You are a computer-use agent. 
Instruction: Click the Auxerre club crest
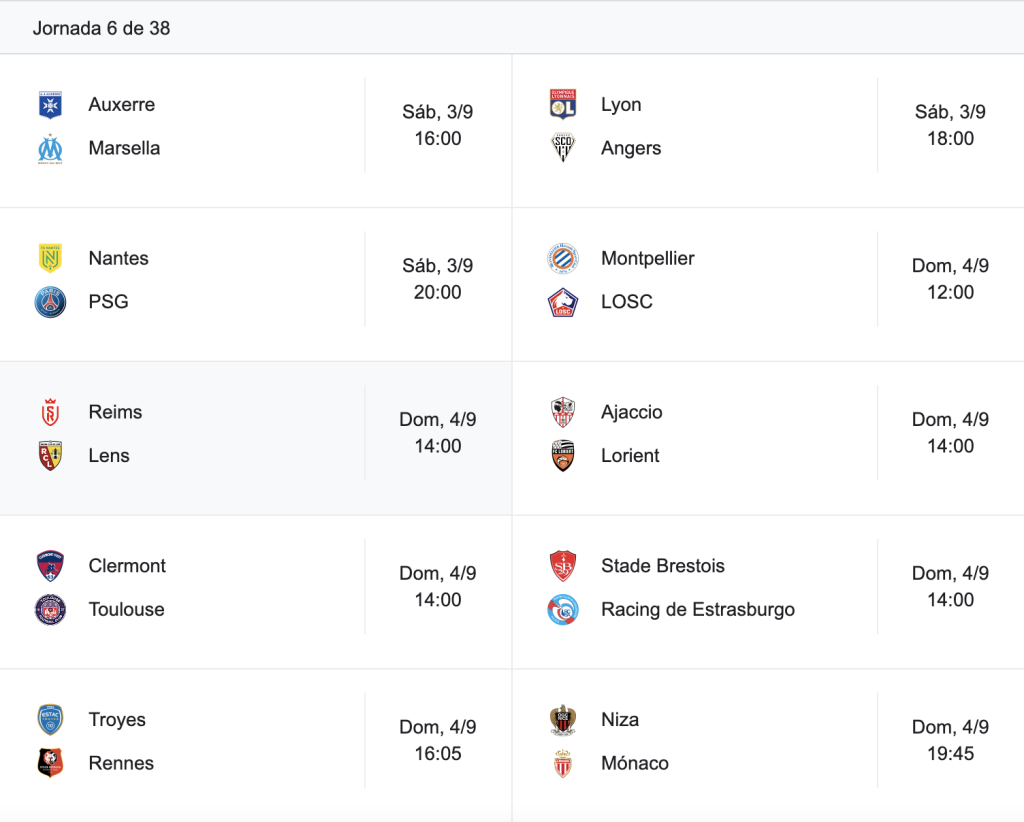50,104
